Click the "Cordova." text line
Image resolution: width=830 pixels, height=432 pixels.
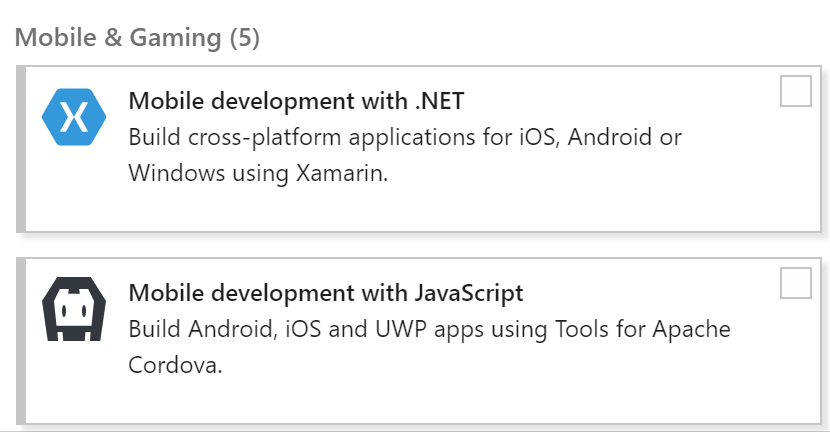click(175, 365)
